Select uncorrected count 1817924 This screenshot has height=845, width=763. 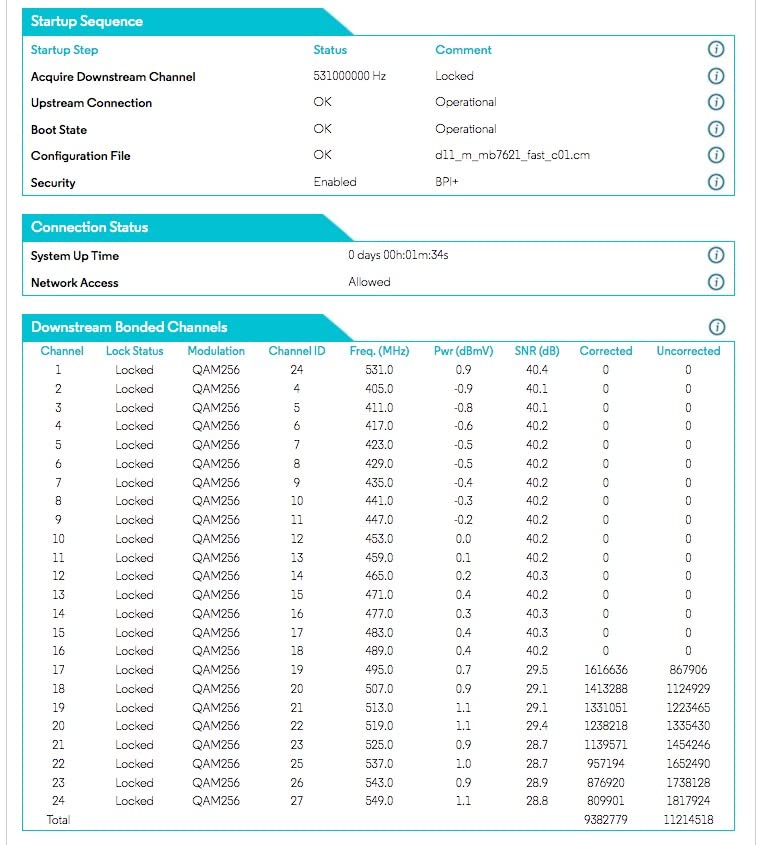[688, 800]
